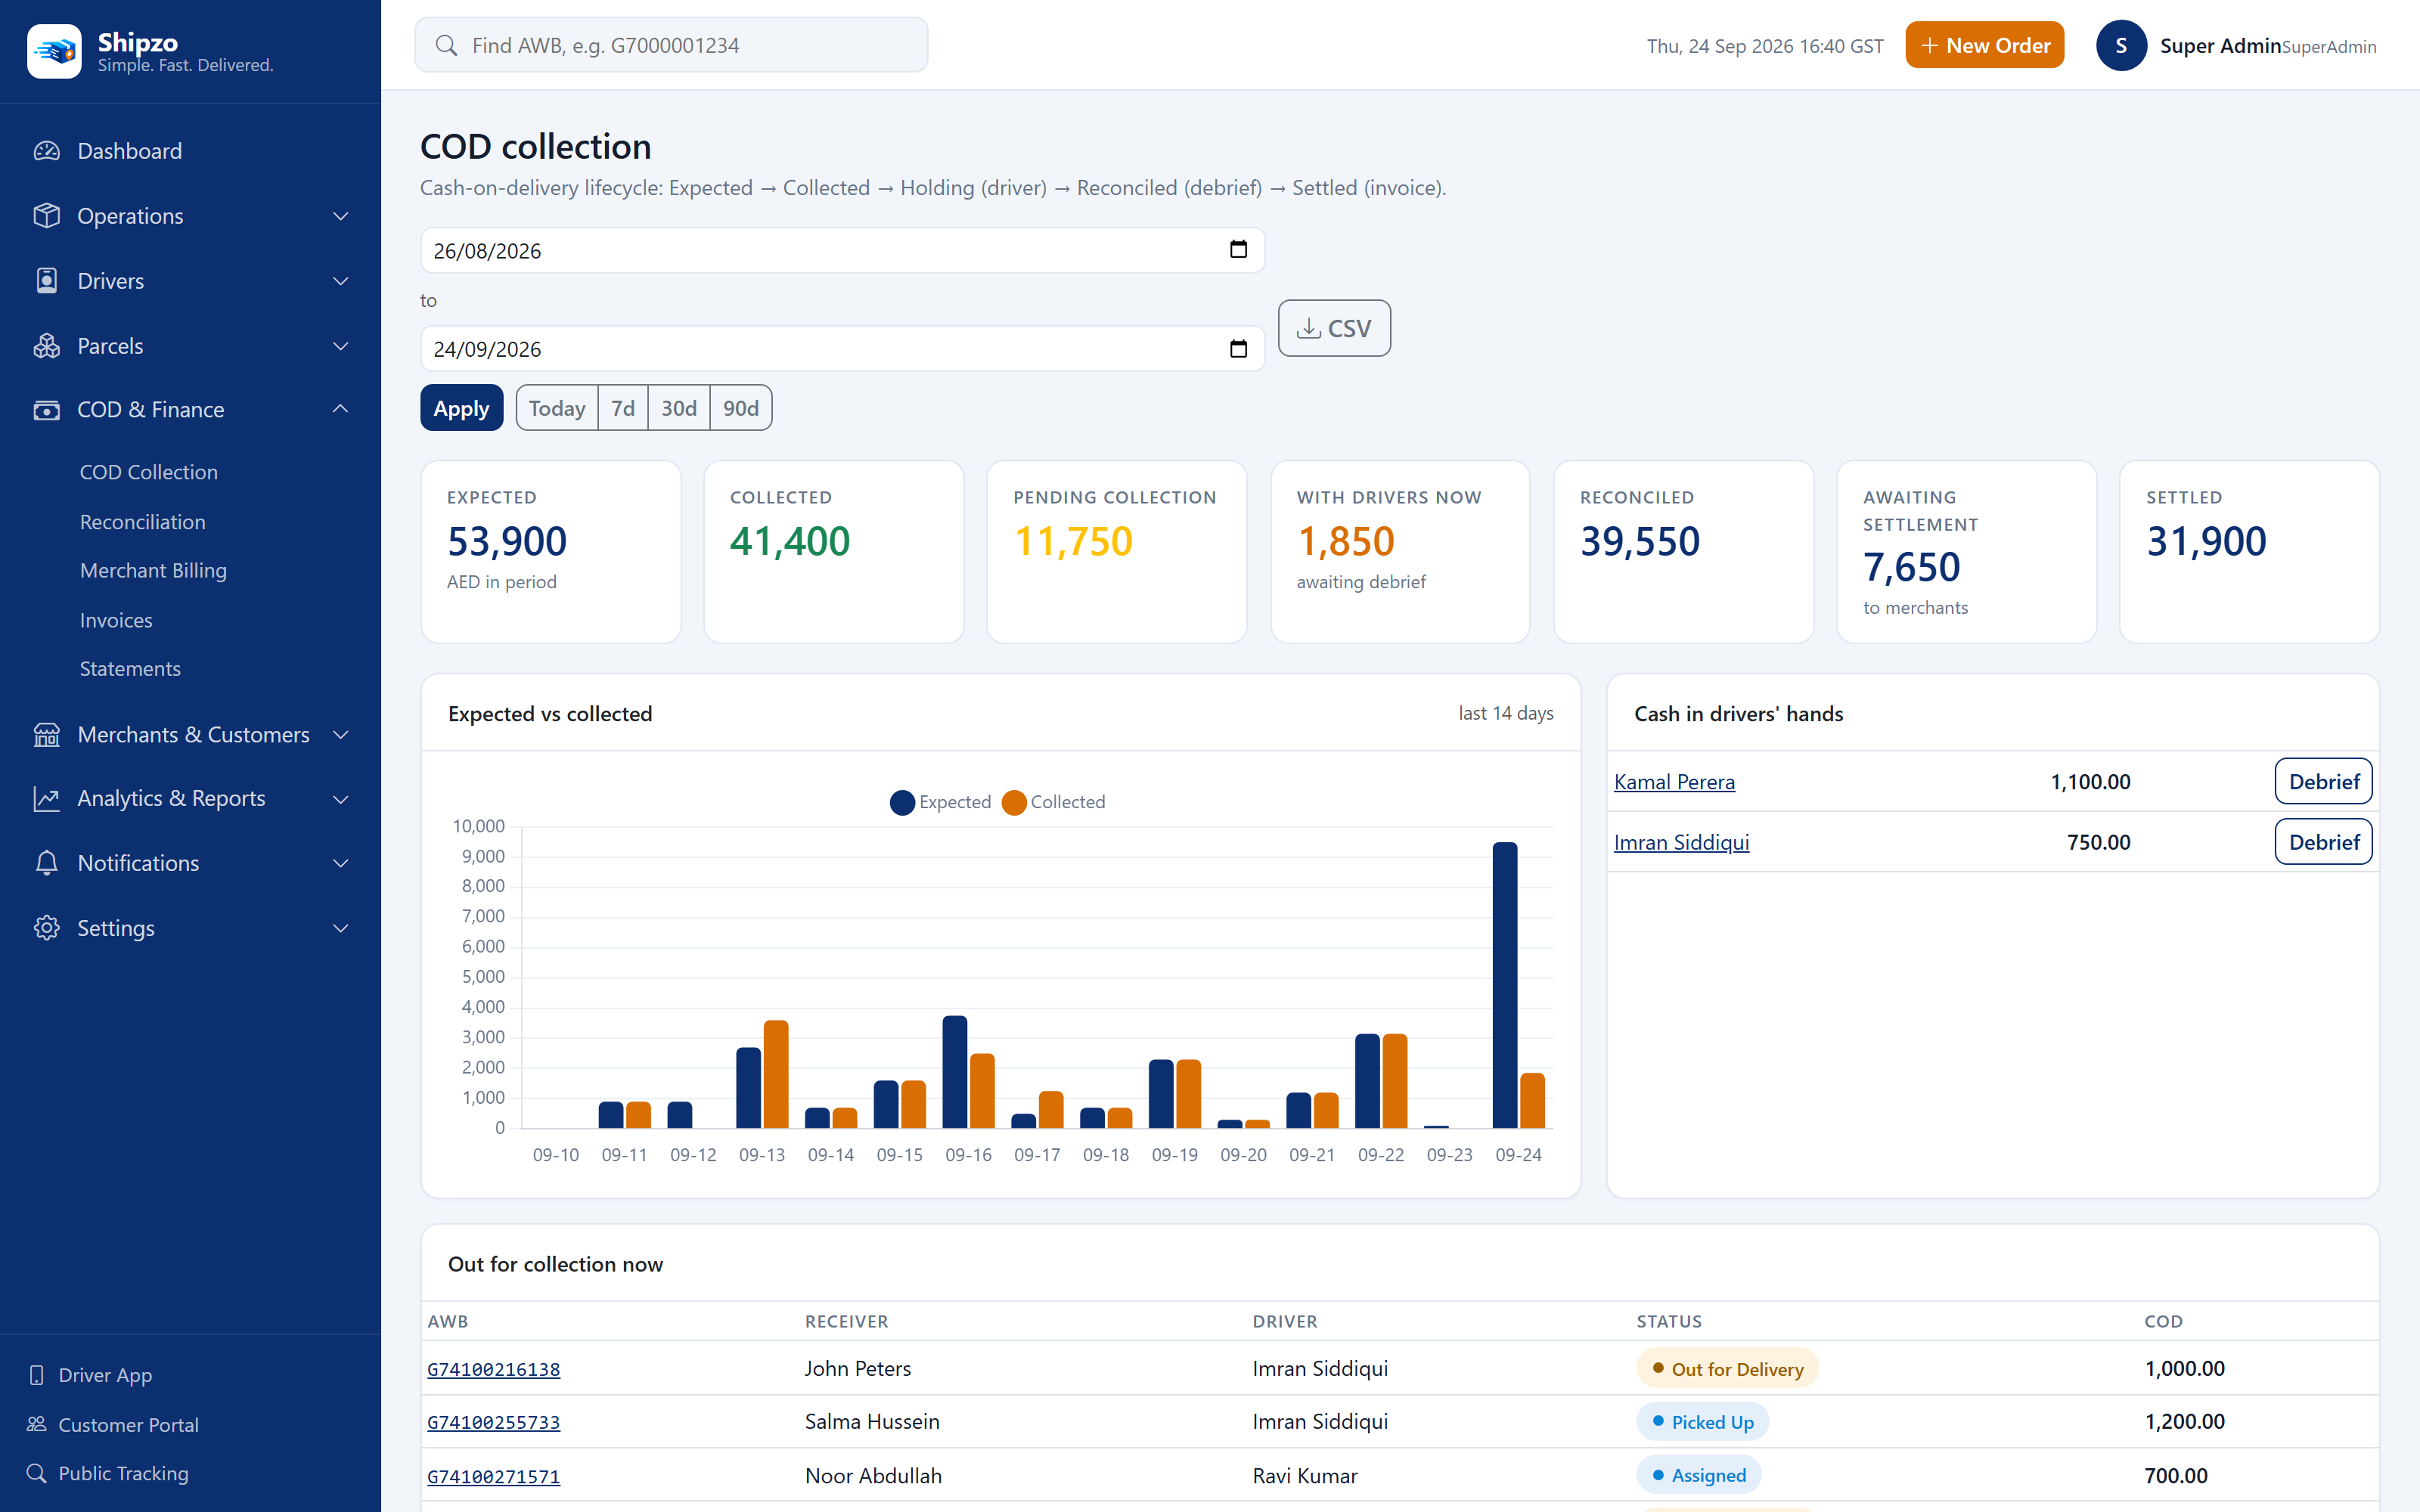Viewport: 2420px width, 1512px height.
Task: Click the Shipzo logo icon
Action: [x=54, y=50]
